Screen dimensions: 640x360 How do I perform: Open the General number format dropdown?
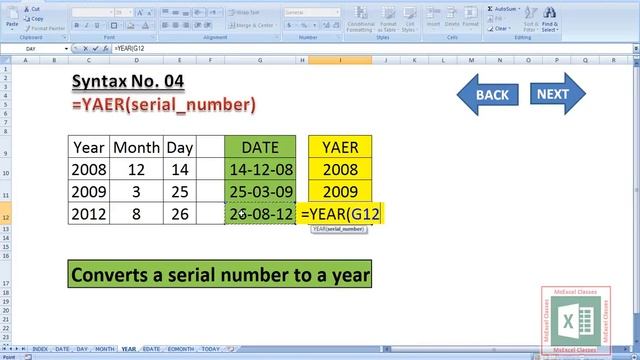(x=337, y=13)
